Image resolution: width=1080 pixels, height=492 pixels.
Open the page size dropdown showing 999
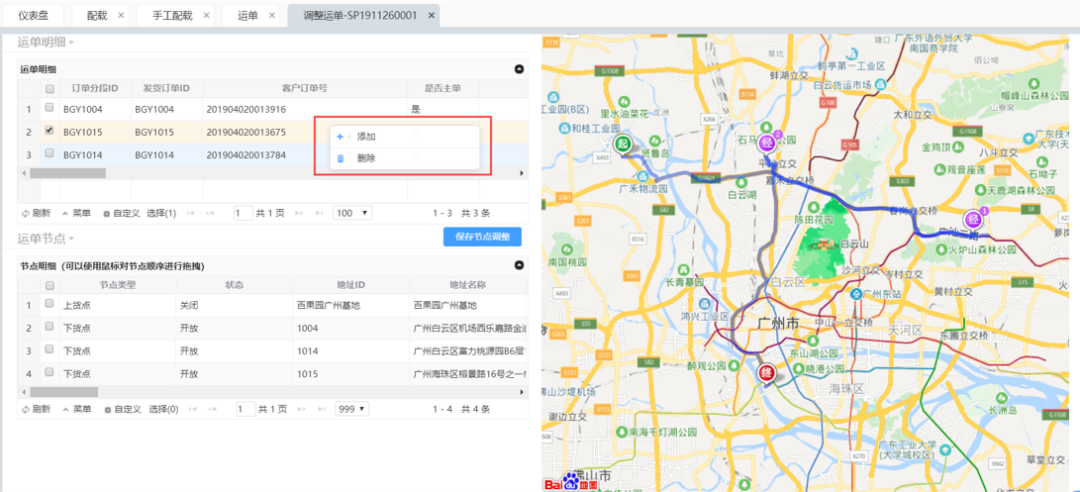[352, 409]
